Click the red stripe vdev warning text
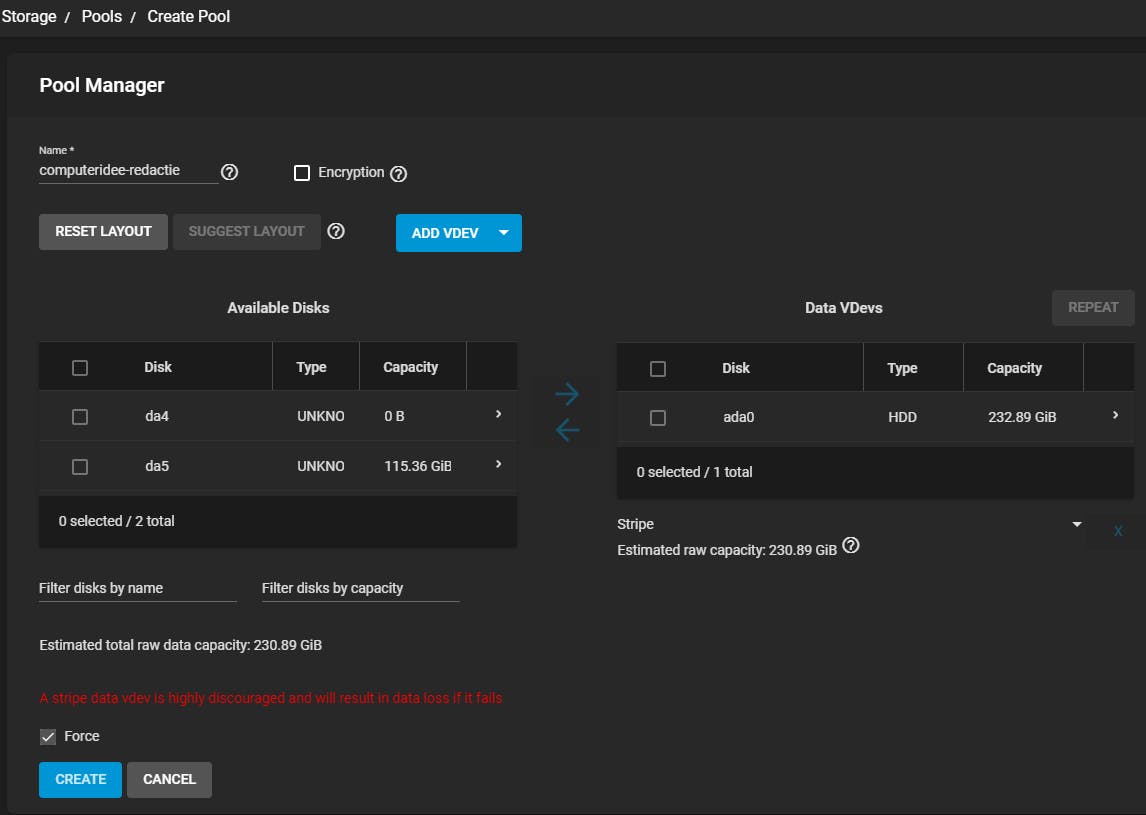This screenshot has height=815, width=1146. click(x=271, y=698)
